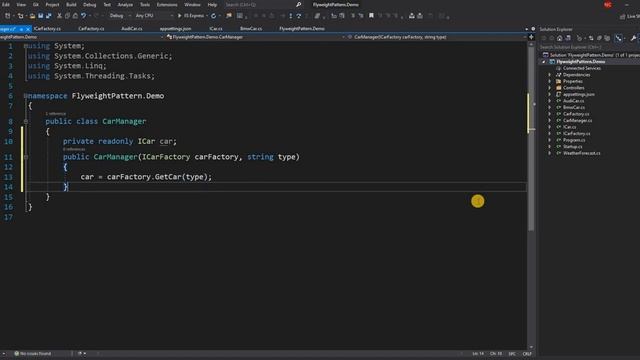The height and width of the screenshot is (360, 640).
Task: Open the Build menu
Action: pos(71,4)
